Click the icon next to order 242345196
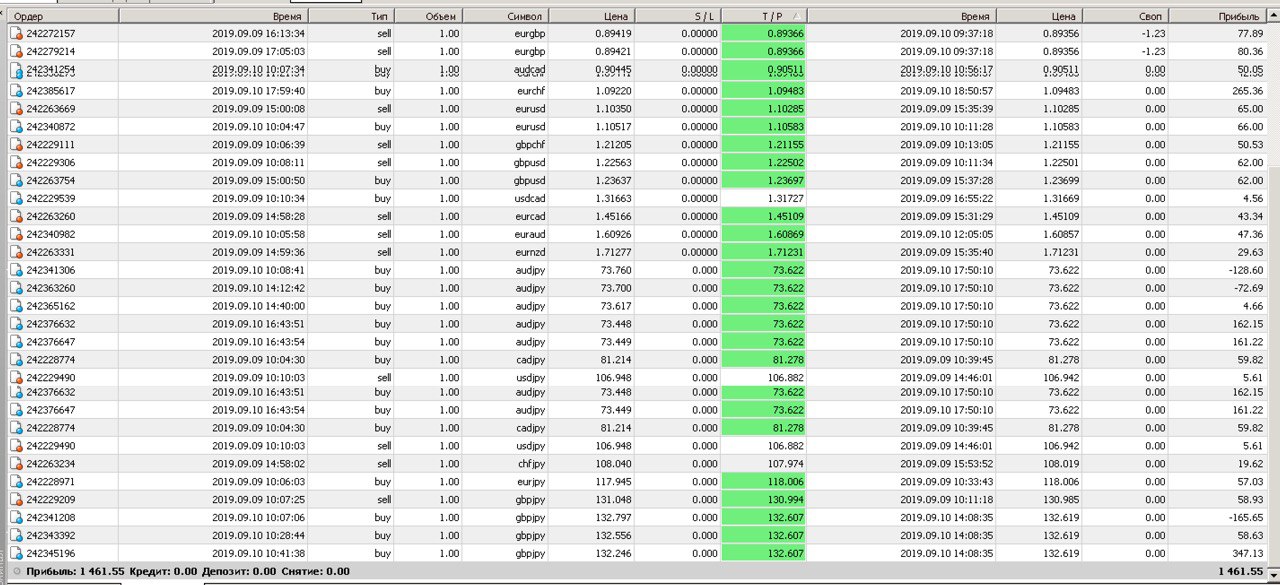The width and height of the screenshot is (1280, 585). click(x=16, y=554)
